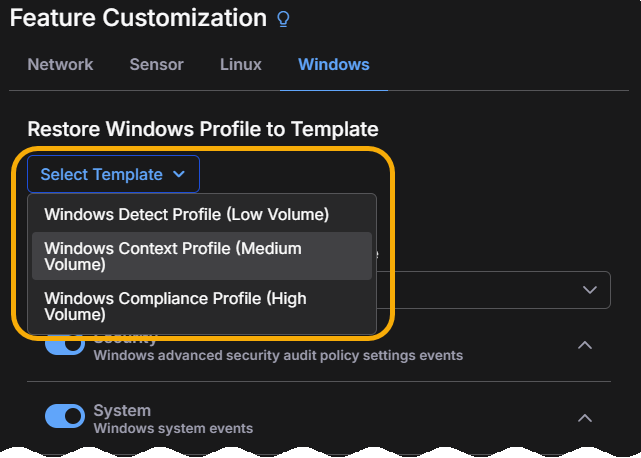
Task: Choose Windows Detect Profile (Low Volume)
Action: tap(187, 214)
